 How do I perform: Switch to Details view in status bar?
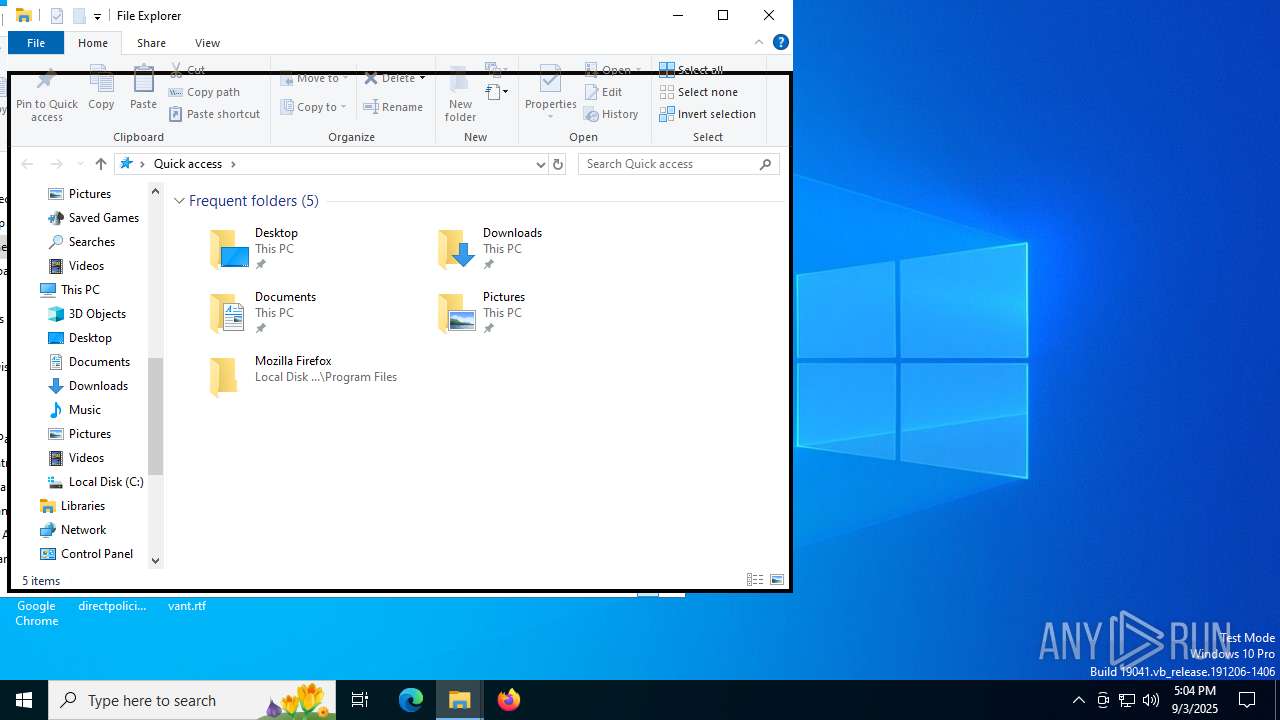click(755, 580)
